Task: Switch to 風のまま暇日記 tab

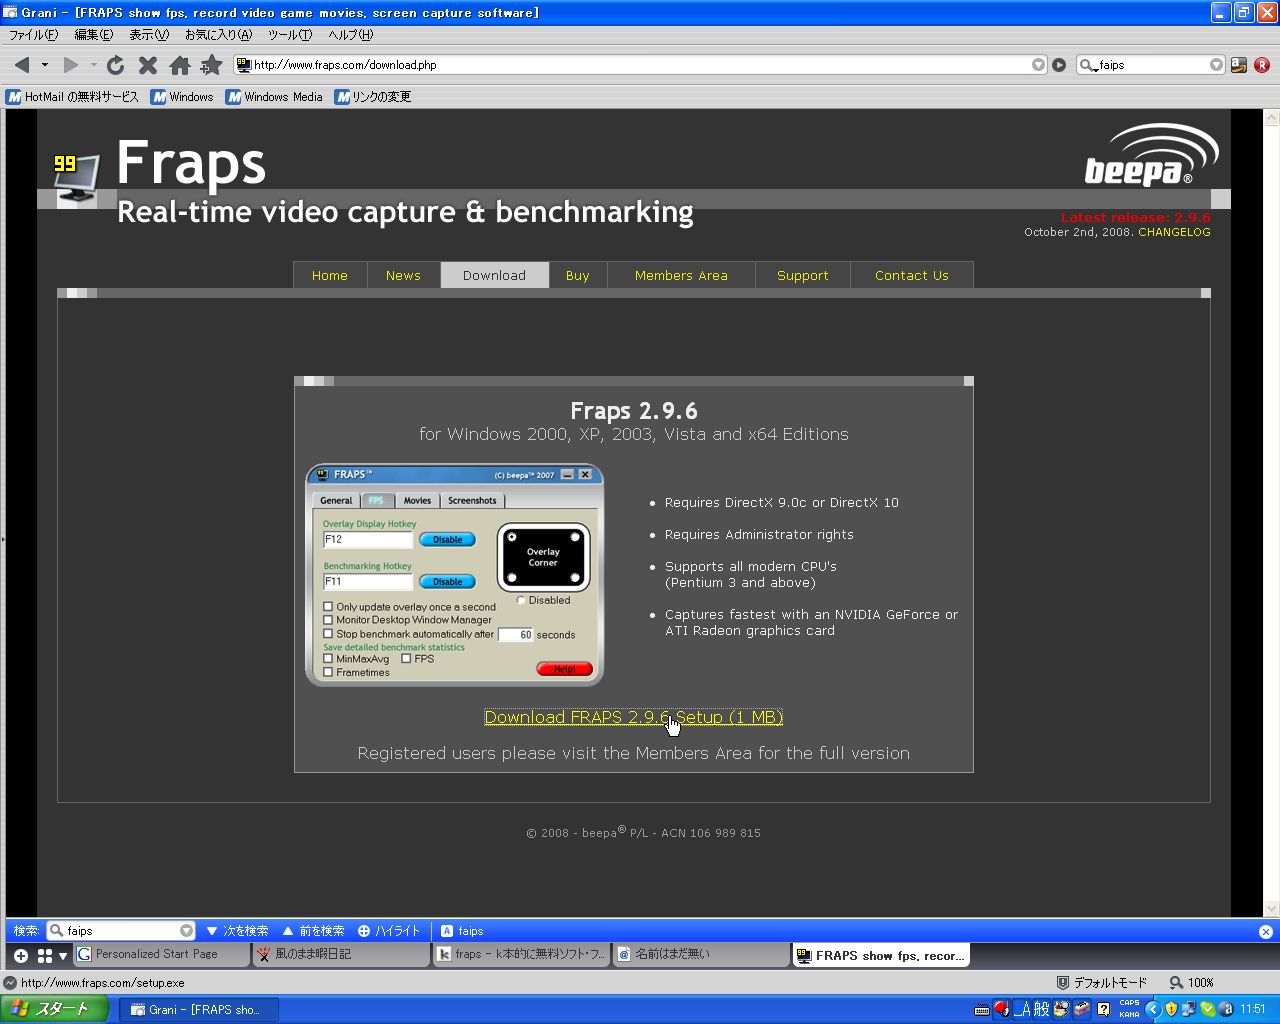Action: [340, 955]
